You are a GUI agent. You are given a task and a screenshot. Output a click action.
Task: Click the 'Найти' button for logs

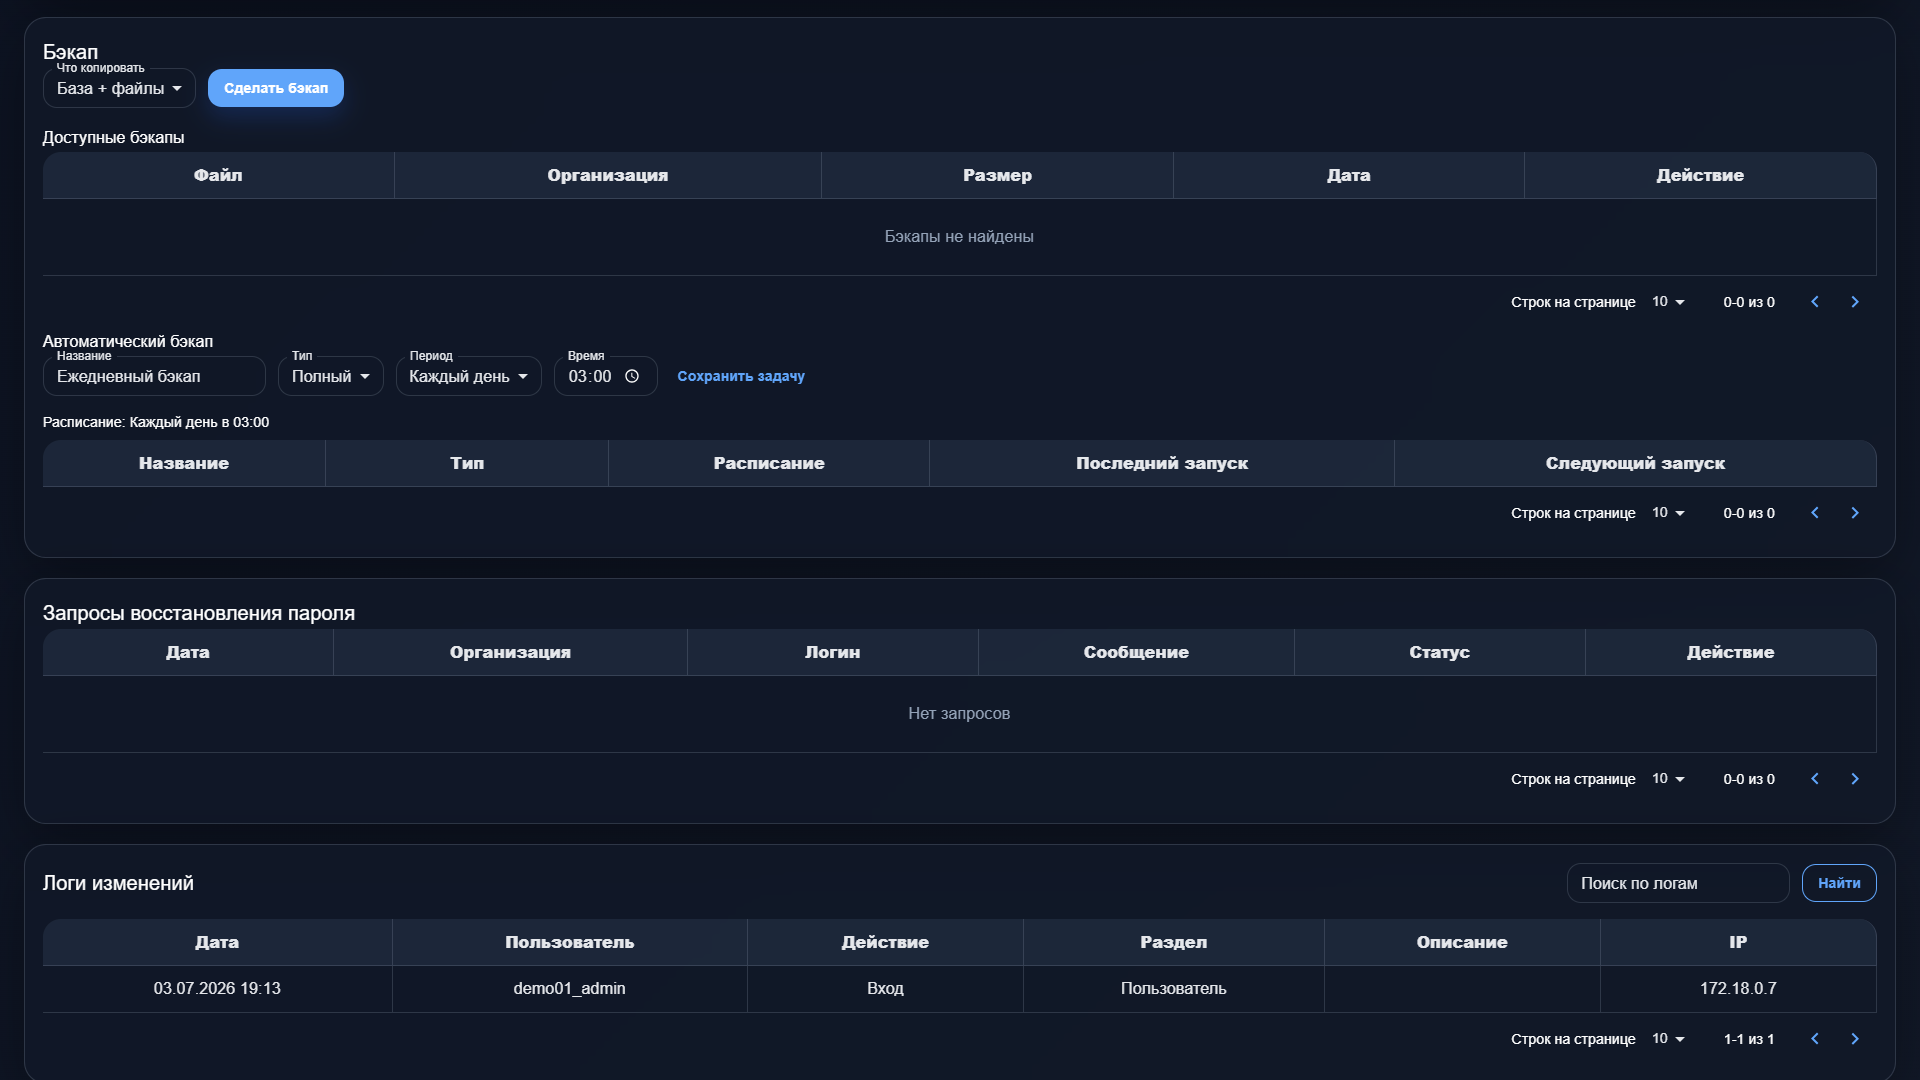(x=1839, y=883)
